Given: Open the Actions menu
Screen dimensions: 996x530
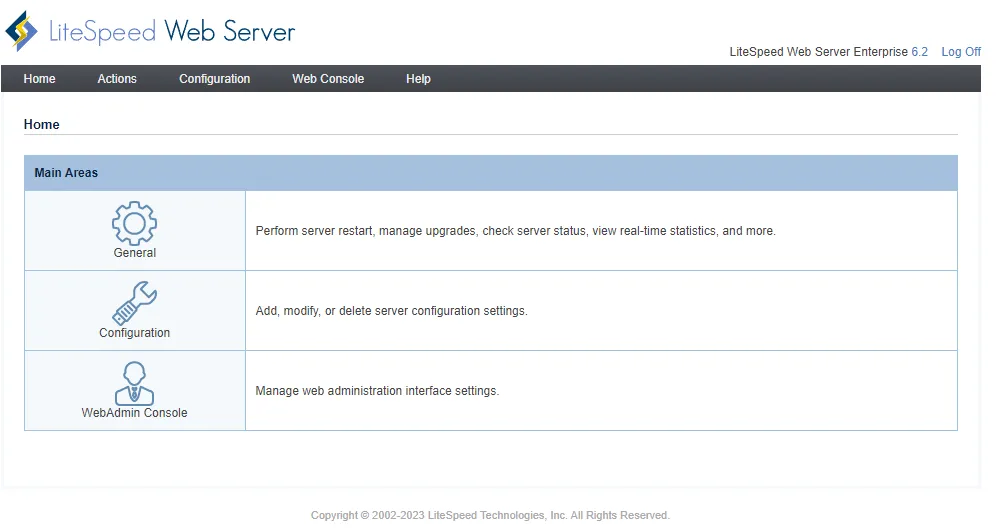Looking at the screenshot, I should pyautogui.click(x=117, y=79).
